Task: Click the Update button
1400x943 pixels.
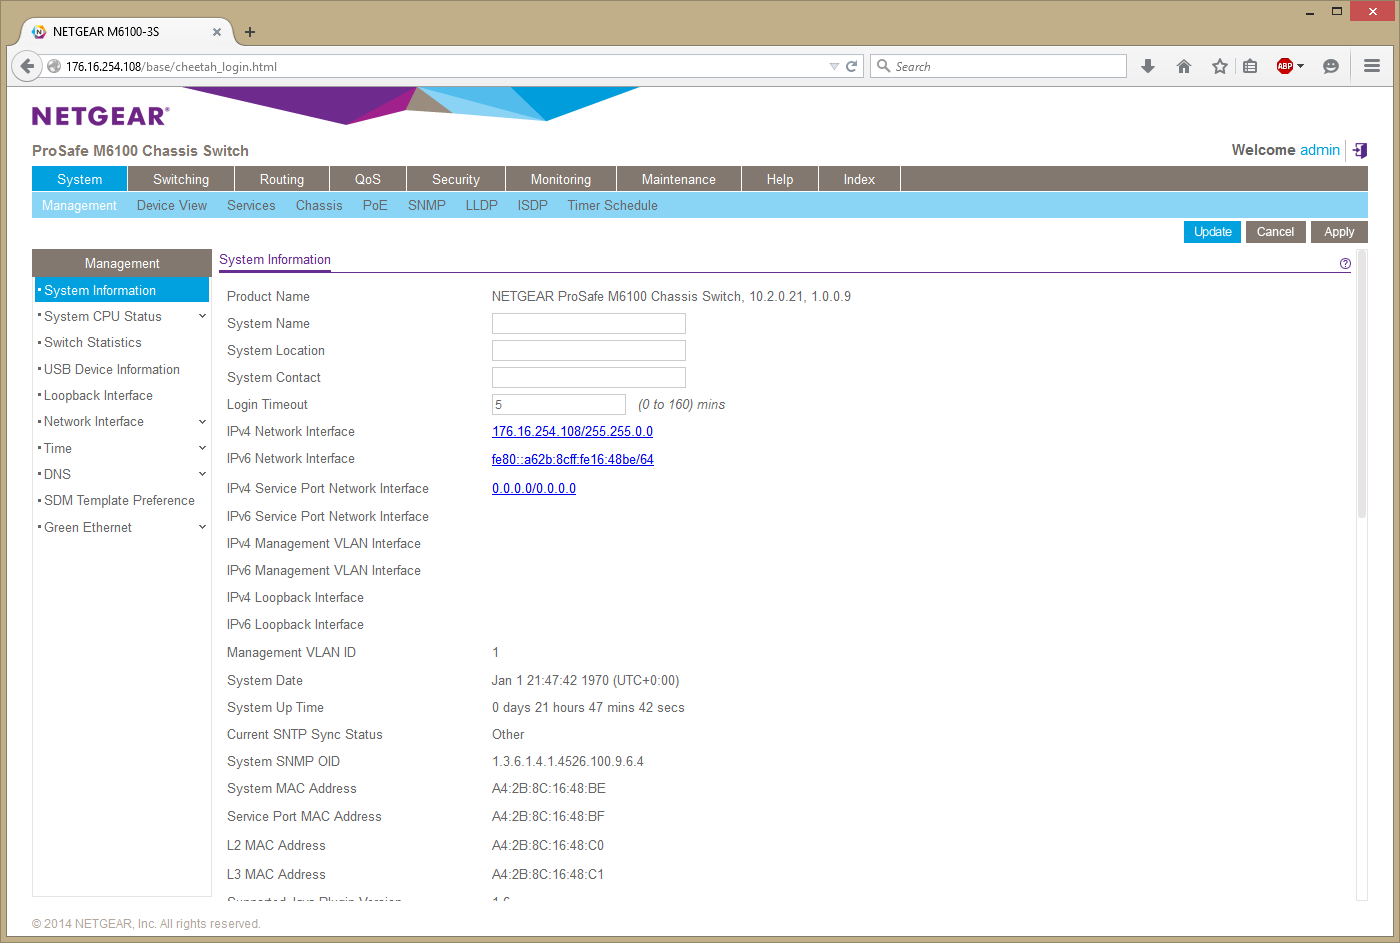Action: 1213,231
